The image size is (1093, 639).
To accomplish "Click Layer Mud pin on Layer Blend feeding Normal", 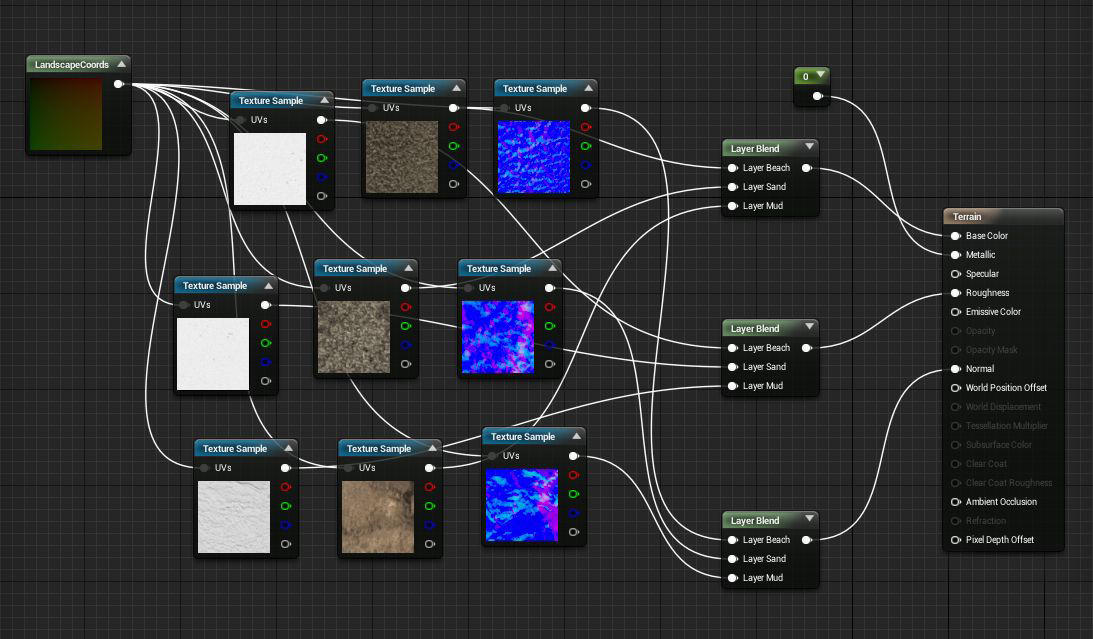I will click(733, 578).
